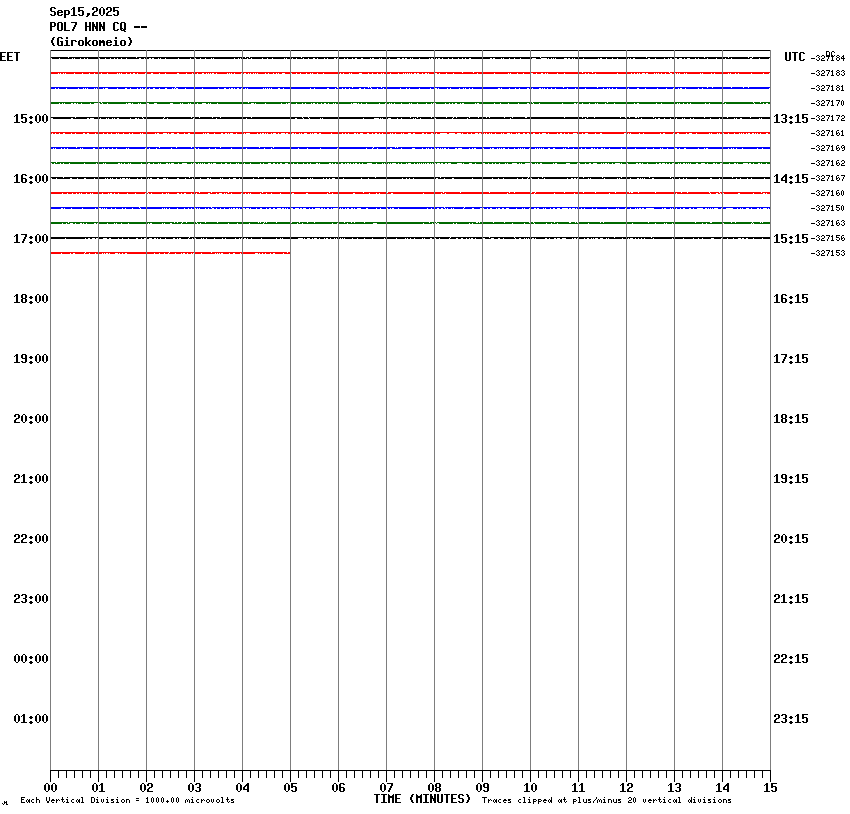Click the "16:15" UTC time label
The height and width of the screenshot is (814, 850).
click(790, 299)
